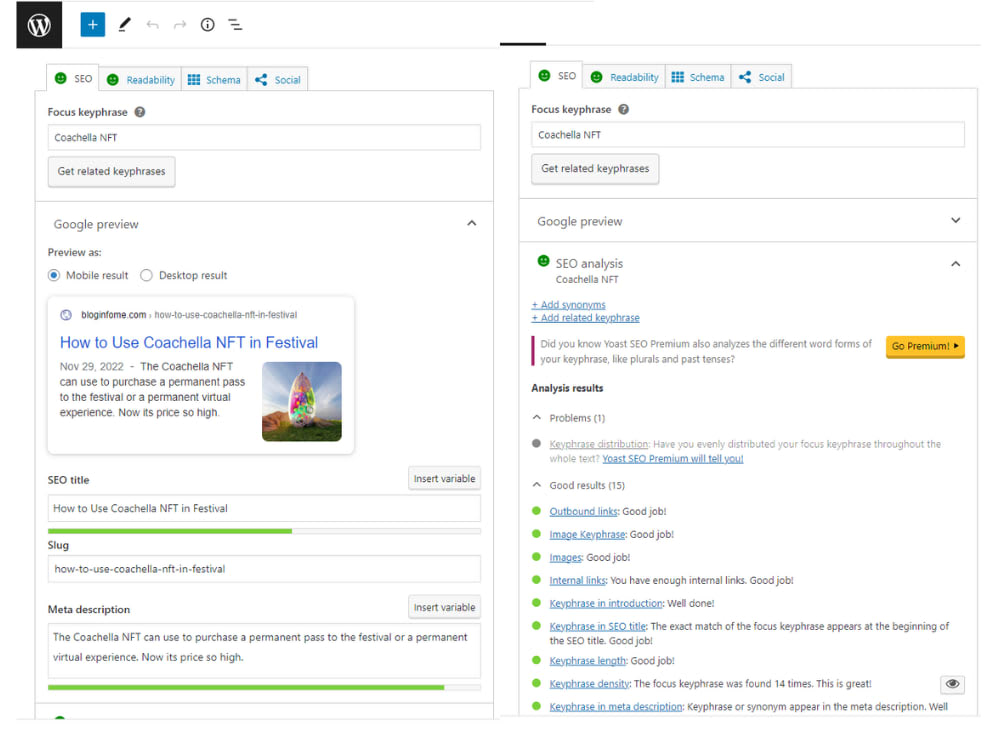Click Get related keyphrases in right panel
The width and height of the screenshot is (1000, 750).
595,169
